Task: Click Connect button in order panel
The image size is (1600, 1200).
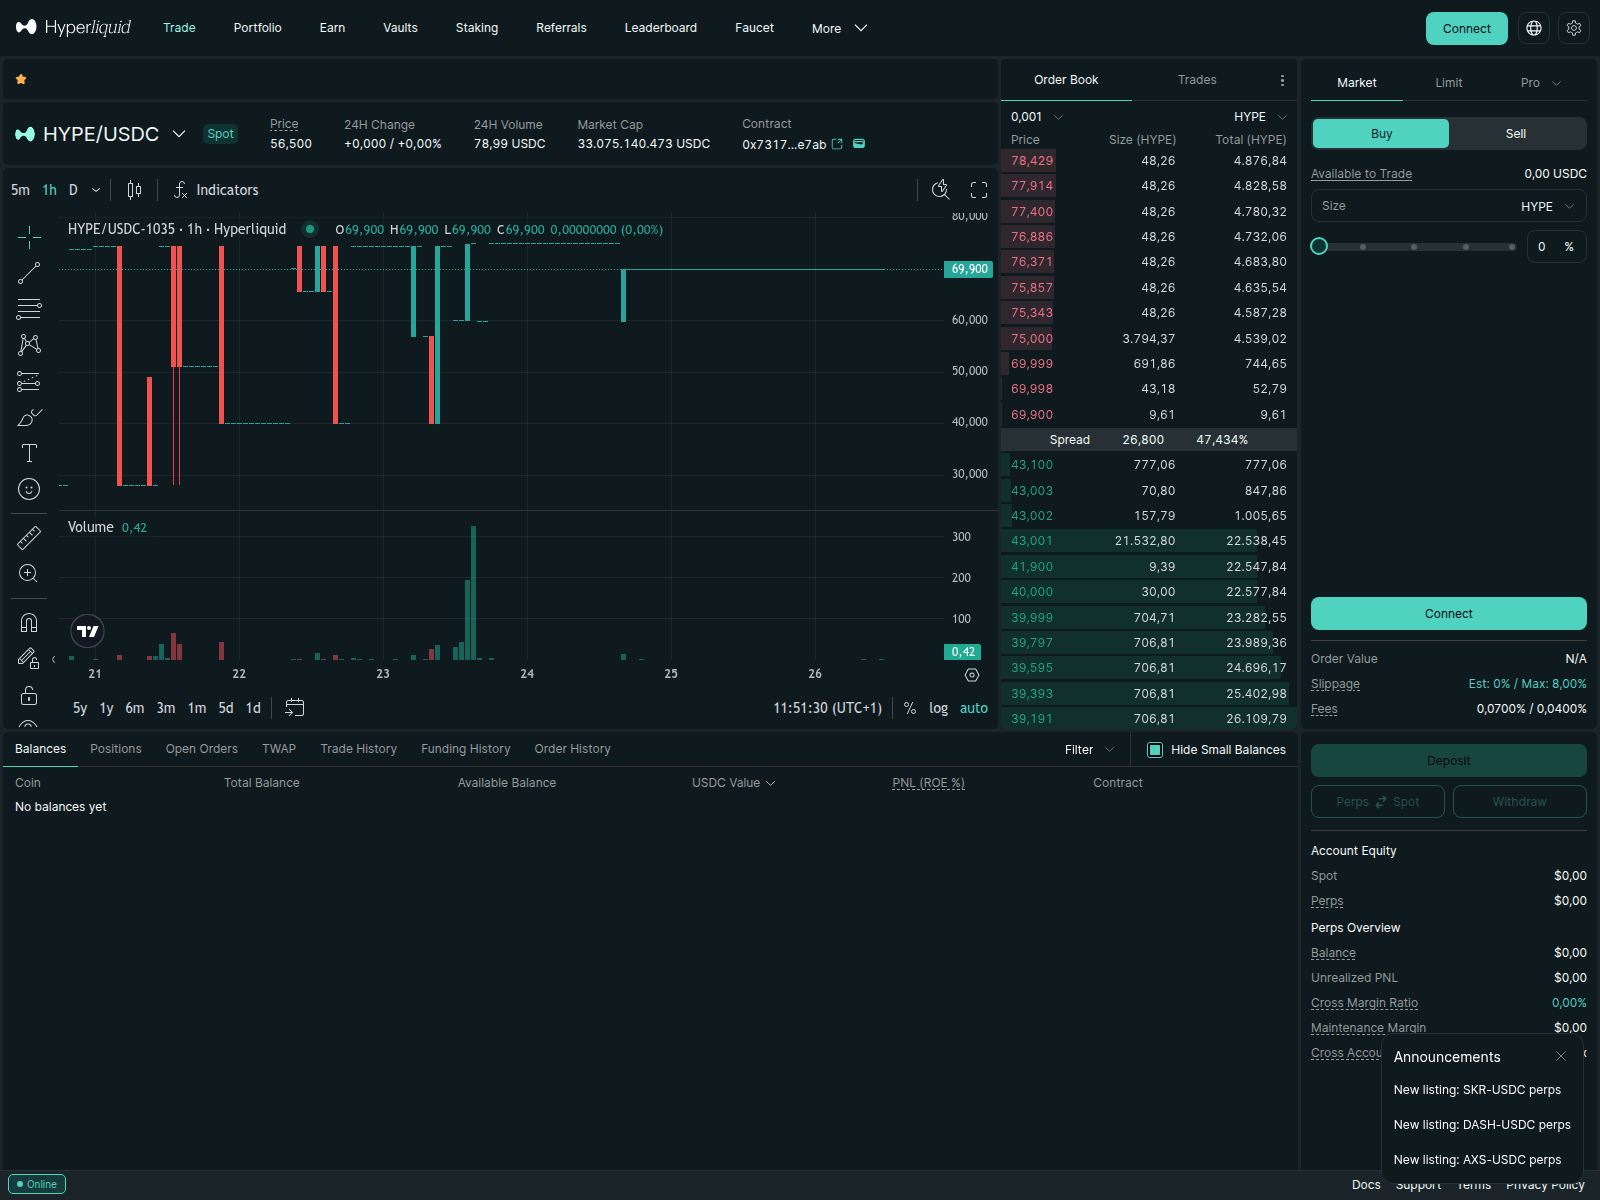Action: [1449, 614]
